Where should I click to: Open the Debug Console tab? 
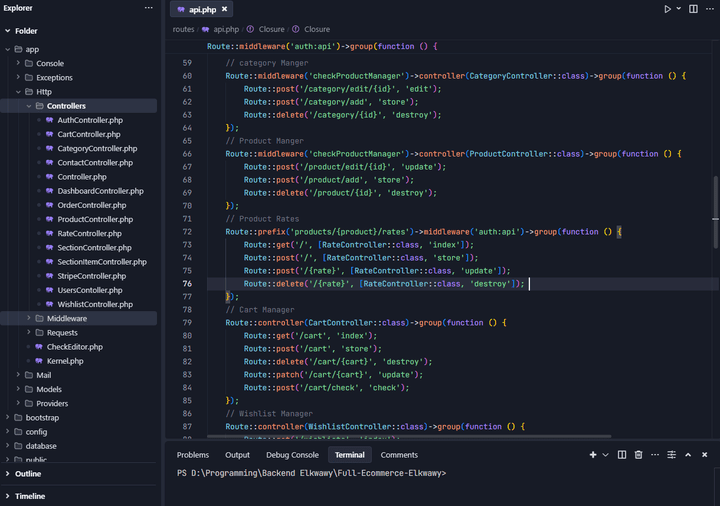click(292, 455)
